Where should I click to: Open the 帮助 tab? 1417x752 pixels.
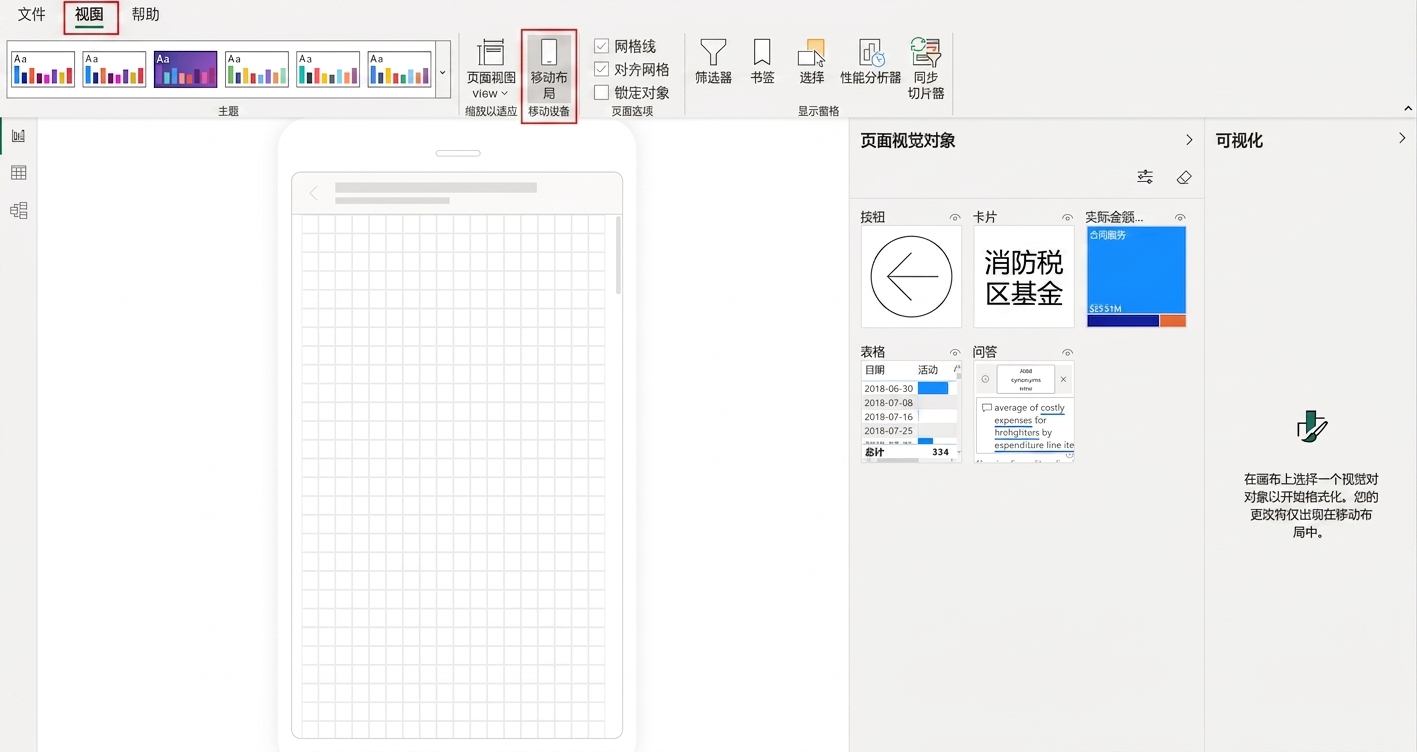coord(146,14)
